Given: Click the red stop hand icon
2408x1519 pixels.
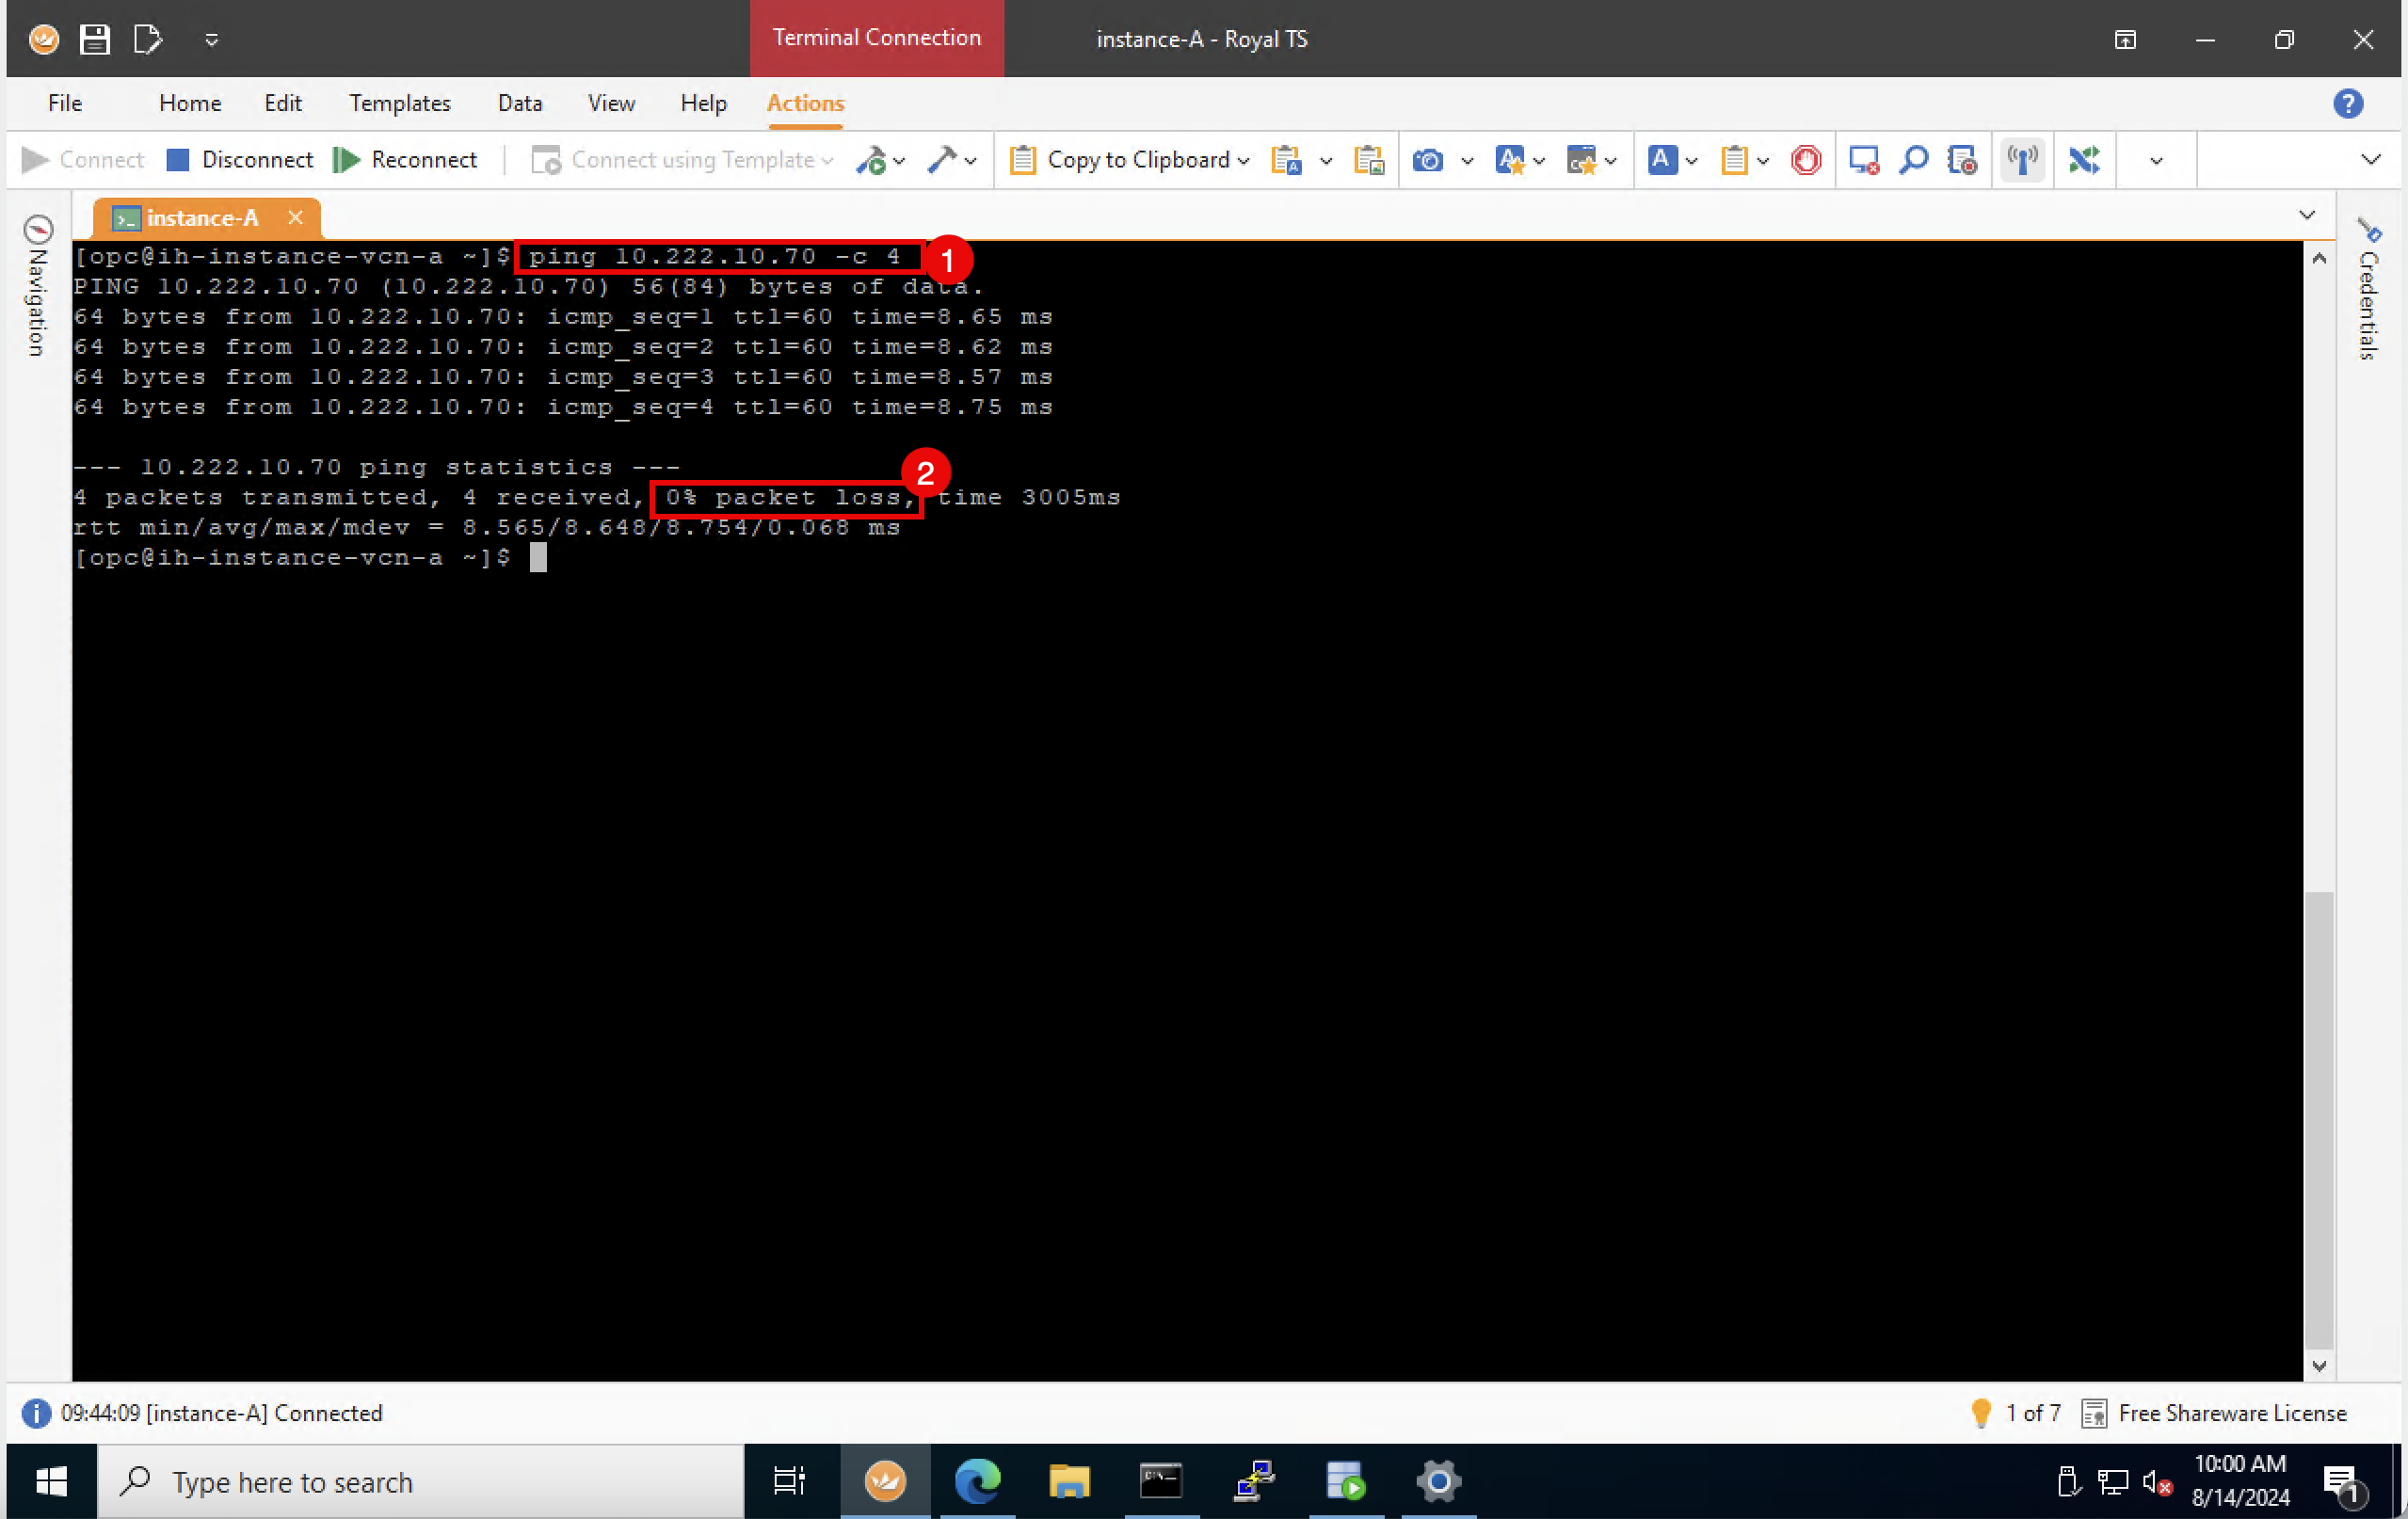Looking at the screenshot, I should click(x=1806, y=160).
